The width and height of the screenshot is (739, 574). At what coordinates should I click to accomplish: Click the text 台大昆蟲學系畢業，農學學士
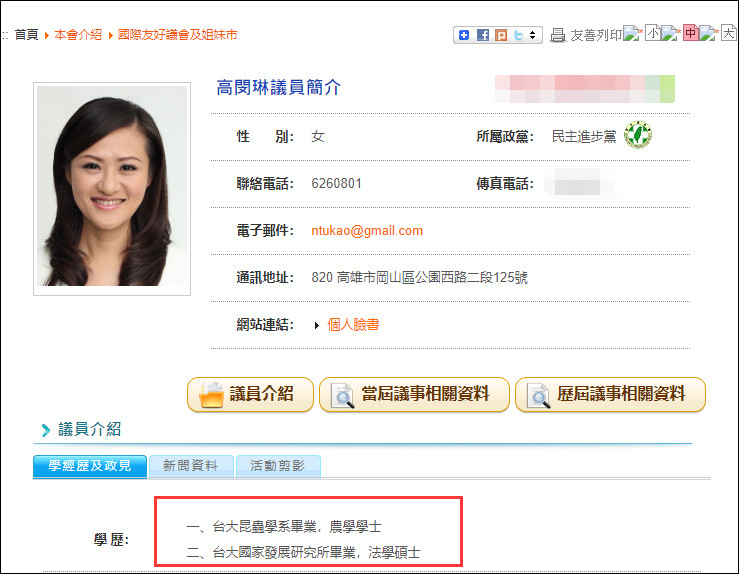(x=296, y=526)
